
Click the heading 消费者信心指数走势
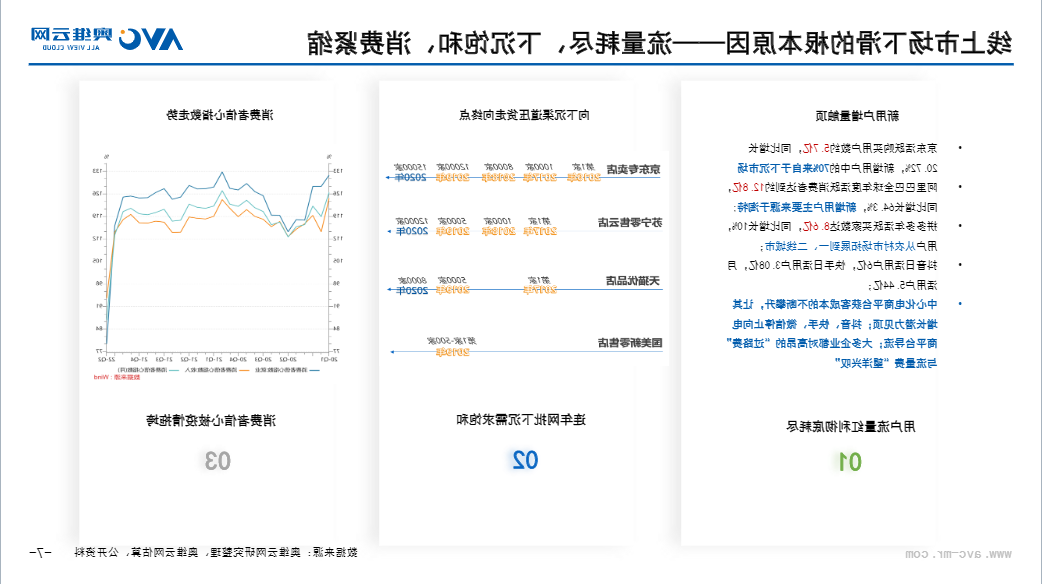(x=219, y=115)
